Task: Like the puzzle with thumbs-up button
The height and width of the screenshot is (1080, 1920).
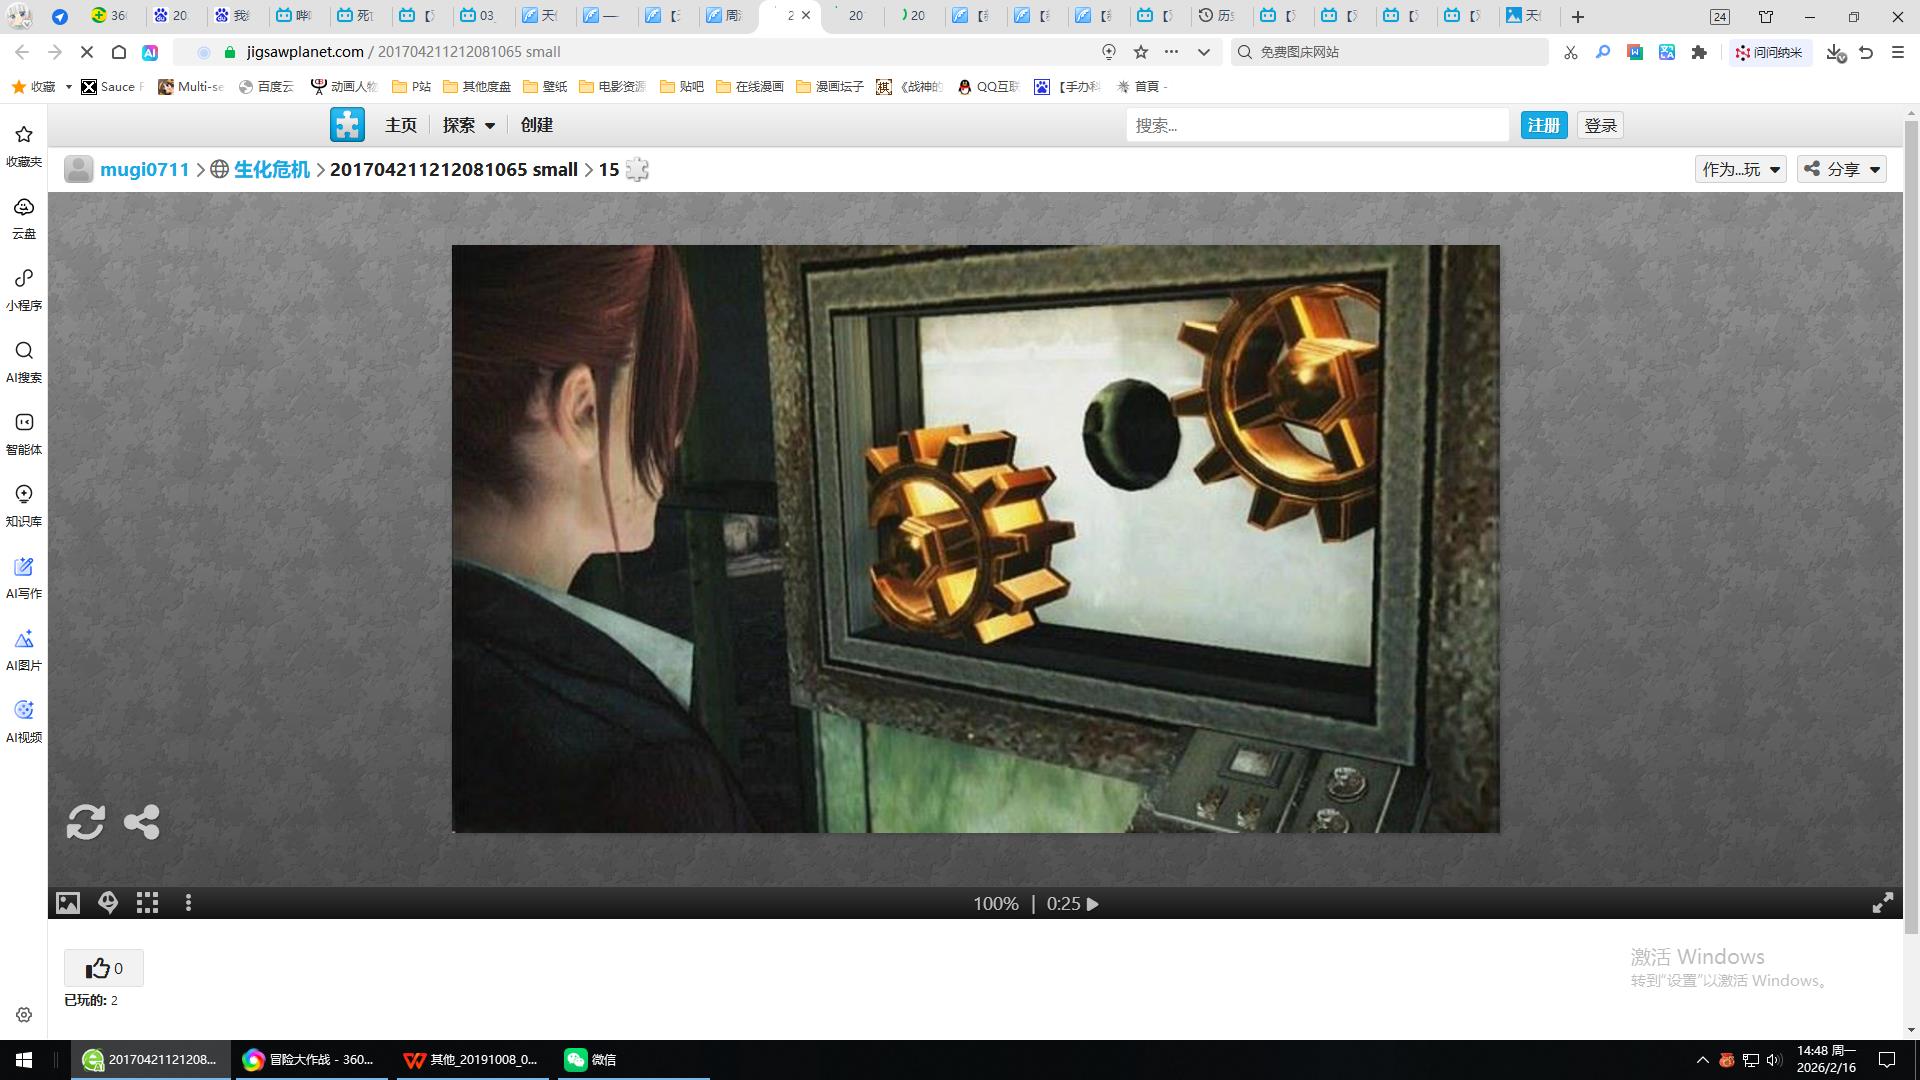Action: pyautogui.click(x=104, y=968)
